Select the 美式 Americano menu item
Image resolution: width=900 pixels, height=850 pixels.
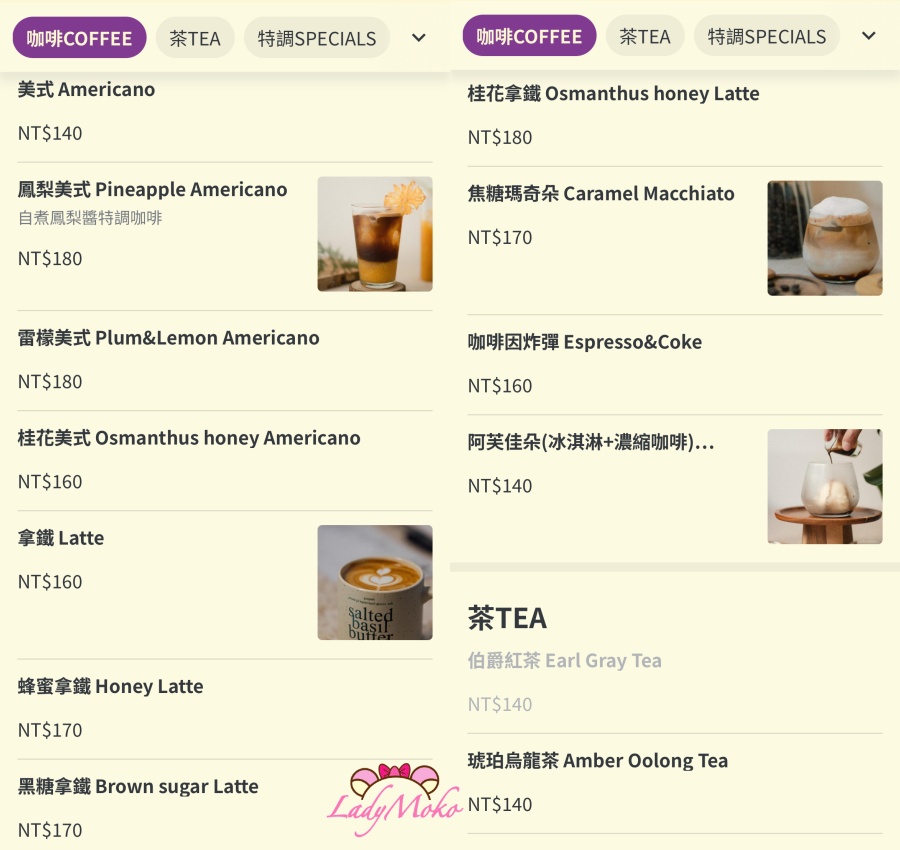225,112
